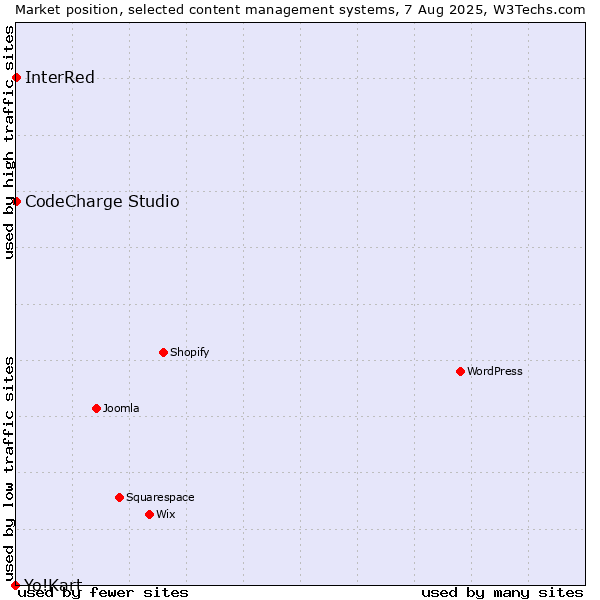Click the Yo!Kart label

click(53, 585)
